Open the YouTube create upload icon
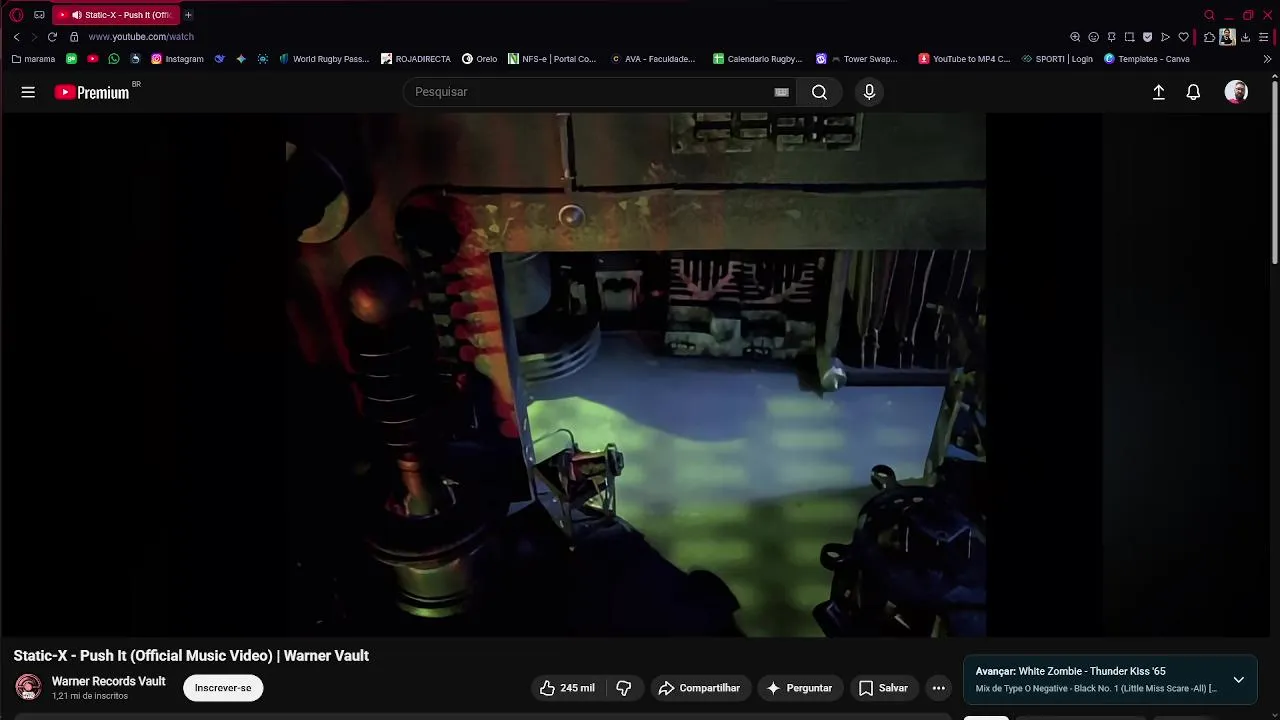Image resolution: width=1280 pixels, height=720 pixels. point(1158,92)
